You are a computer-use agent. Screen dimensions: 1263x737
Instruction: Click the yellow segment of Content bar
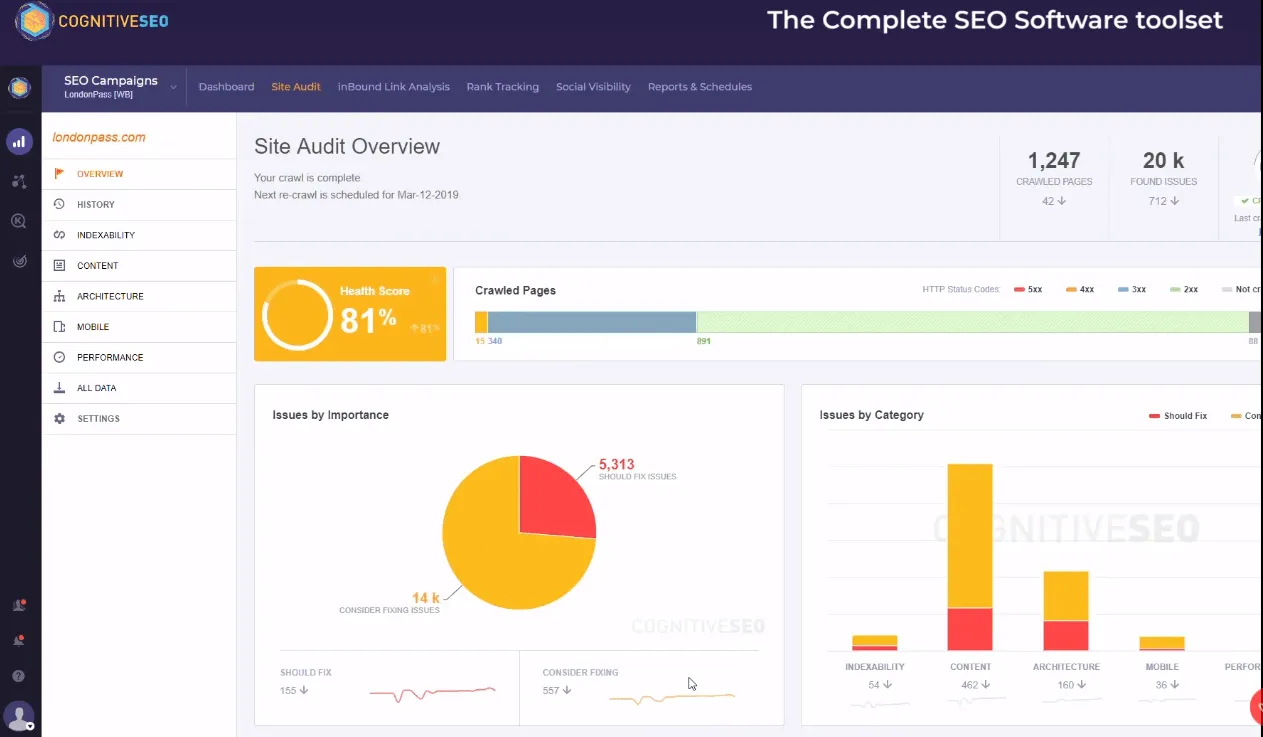click(x=970, y=535)
